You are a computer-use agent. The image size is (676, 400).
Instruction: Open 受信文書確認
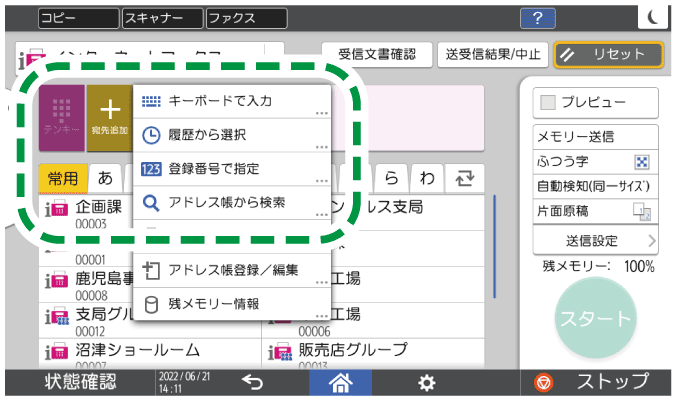pyautogui.click(x=377, y=55)
